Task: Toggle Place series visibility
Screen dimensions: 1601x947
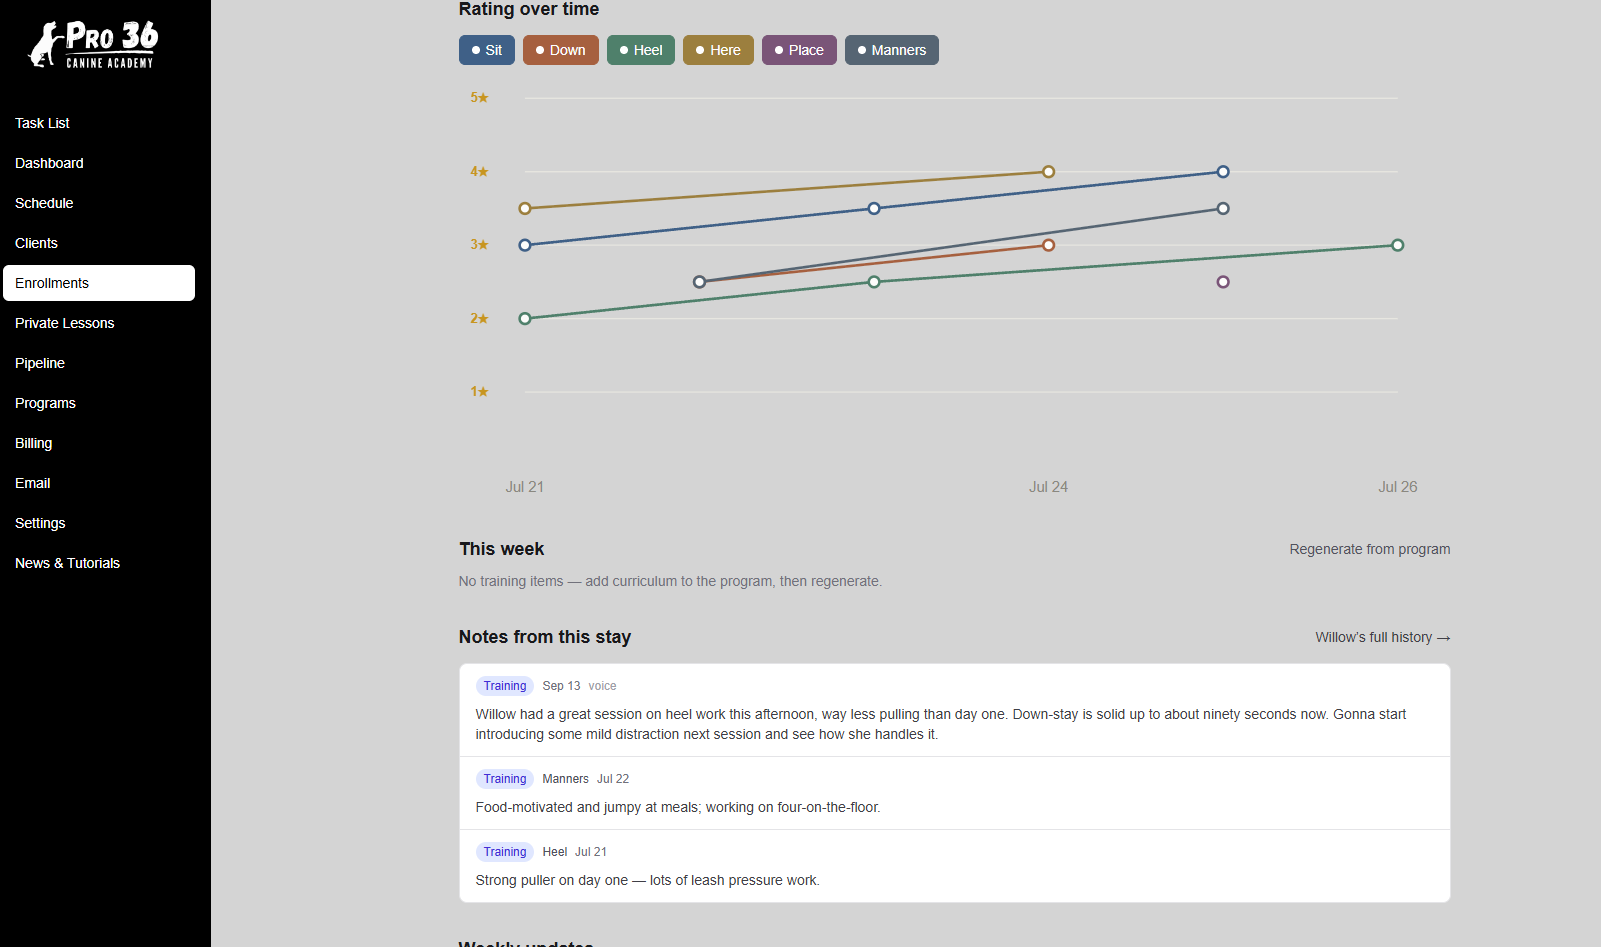Action: click(x=799, y=50)
